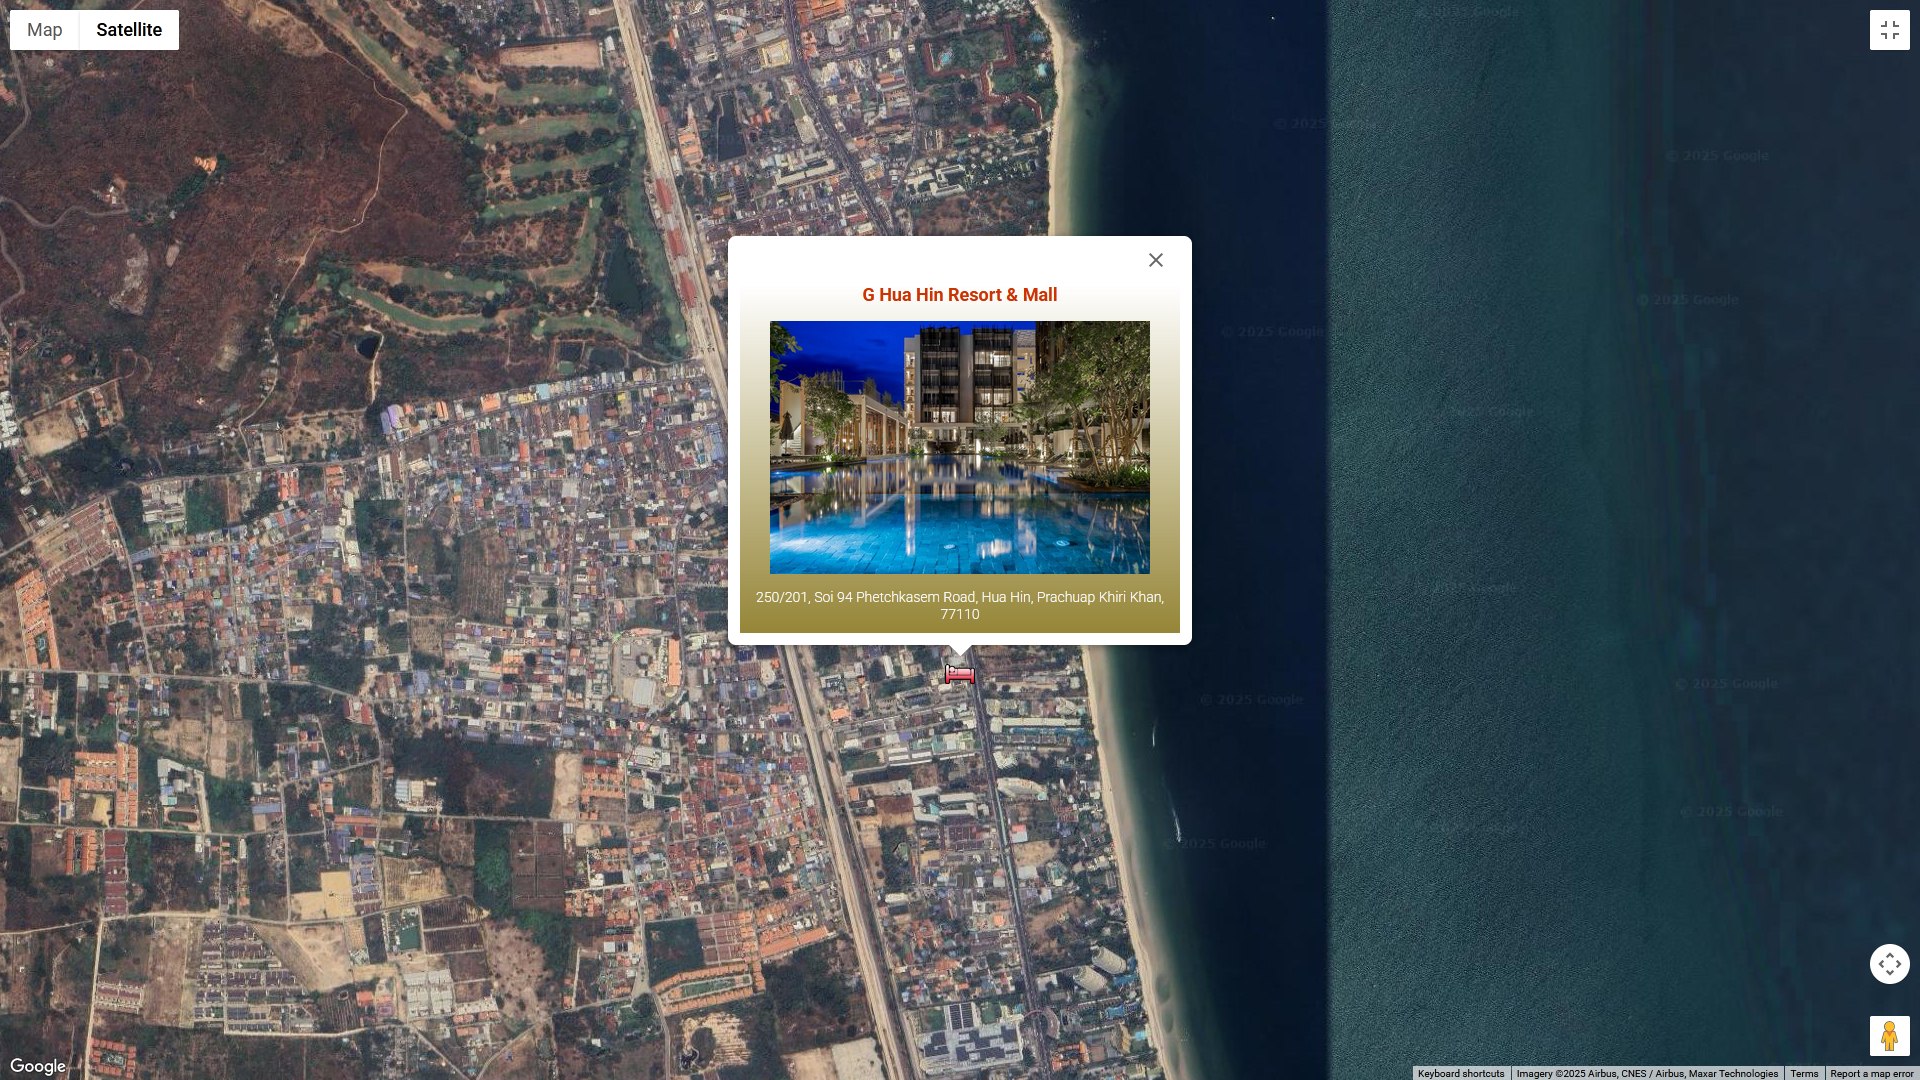This screenshot has width=1920, height=1080.
Task: Click Report a map error
Action: coord(1871,1073)
